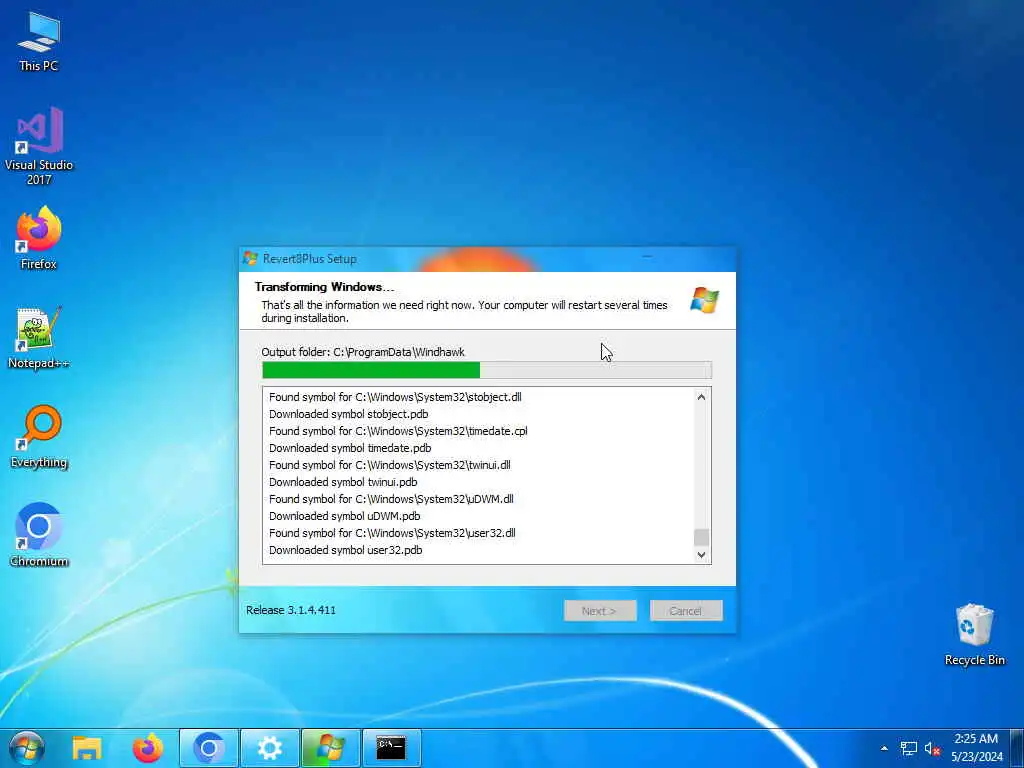Switch to Chromium taskbar button
1024x768 pixels.
point(209,748)
